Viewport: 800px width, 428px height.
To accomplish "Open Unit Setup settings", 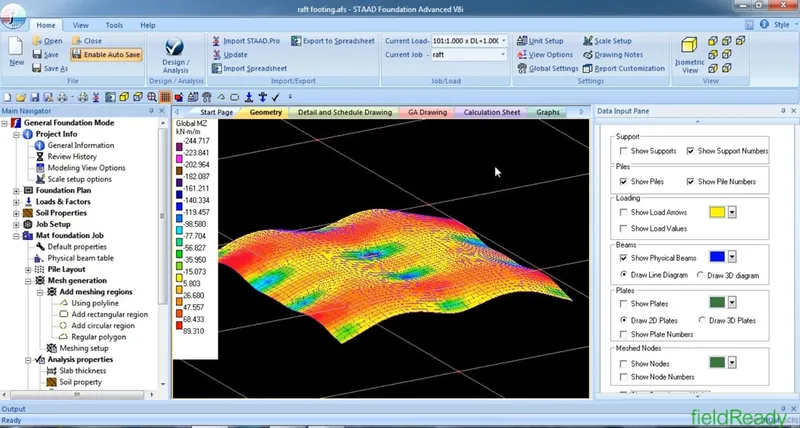I will click(x=540, y=41).
